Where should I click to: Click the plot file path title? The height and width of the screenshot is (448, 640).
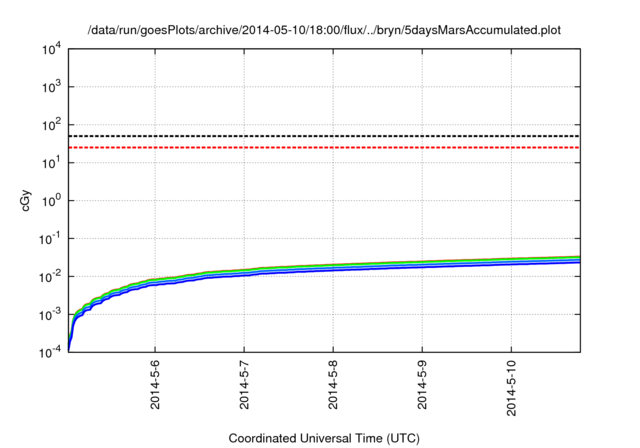(324, 30)
